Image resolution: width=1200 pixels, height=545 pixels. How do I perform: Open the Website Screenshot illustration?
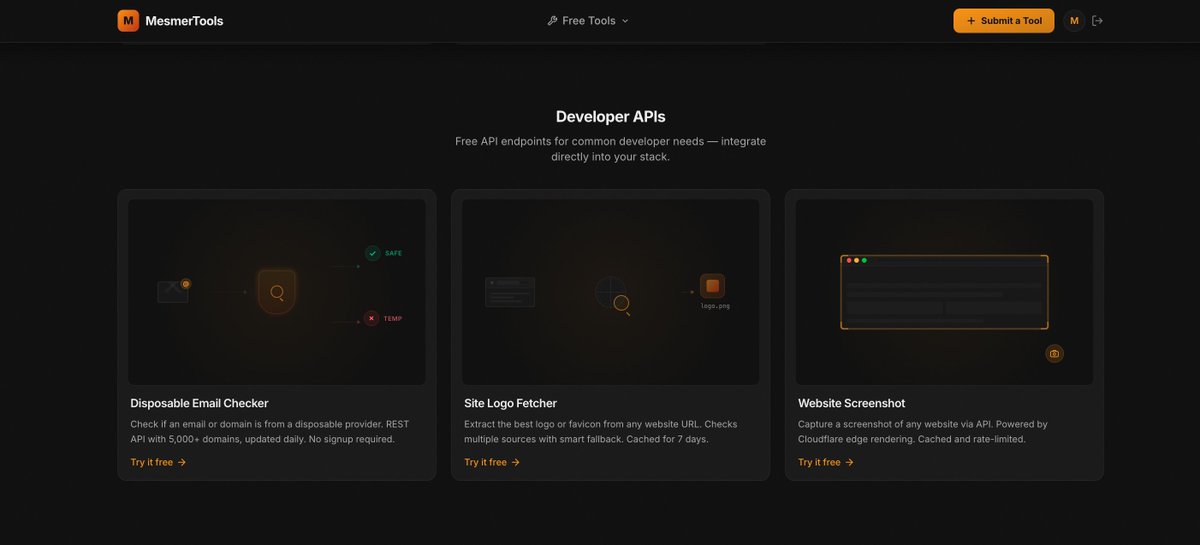click(x=944, y=291)
